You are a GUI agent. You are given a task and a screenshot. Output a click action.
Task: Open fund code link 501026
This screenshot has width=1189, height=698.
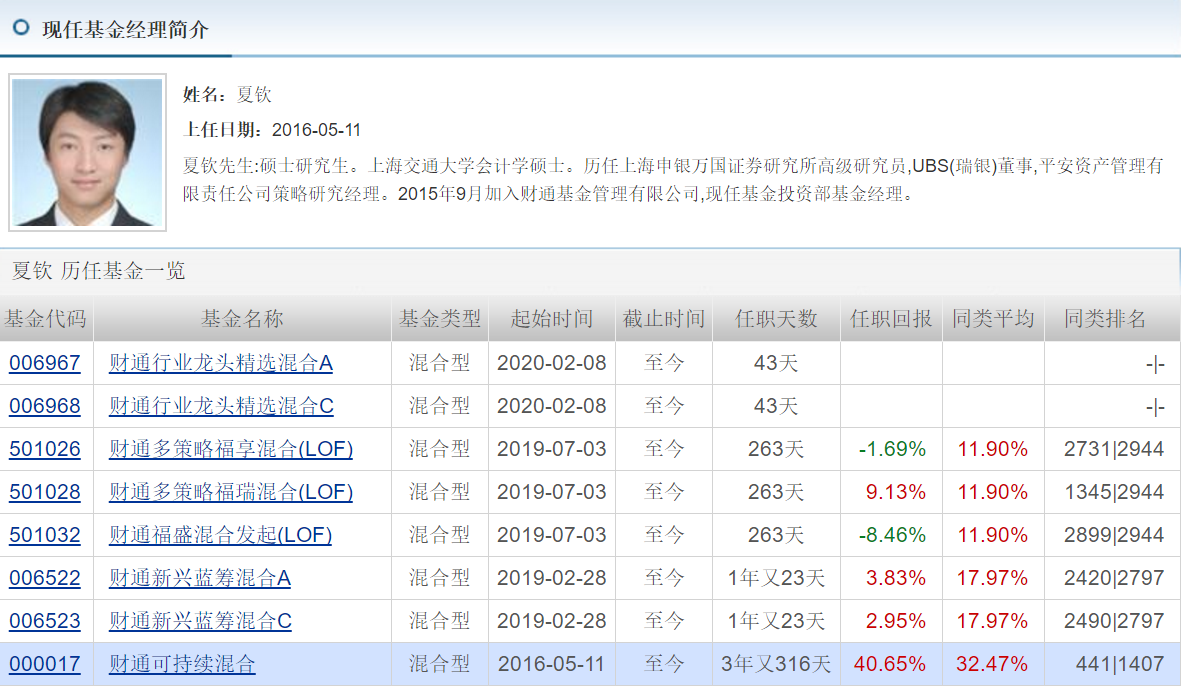pos(45,449)
